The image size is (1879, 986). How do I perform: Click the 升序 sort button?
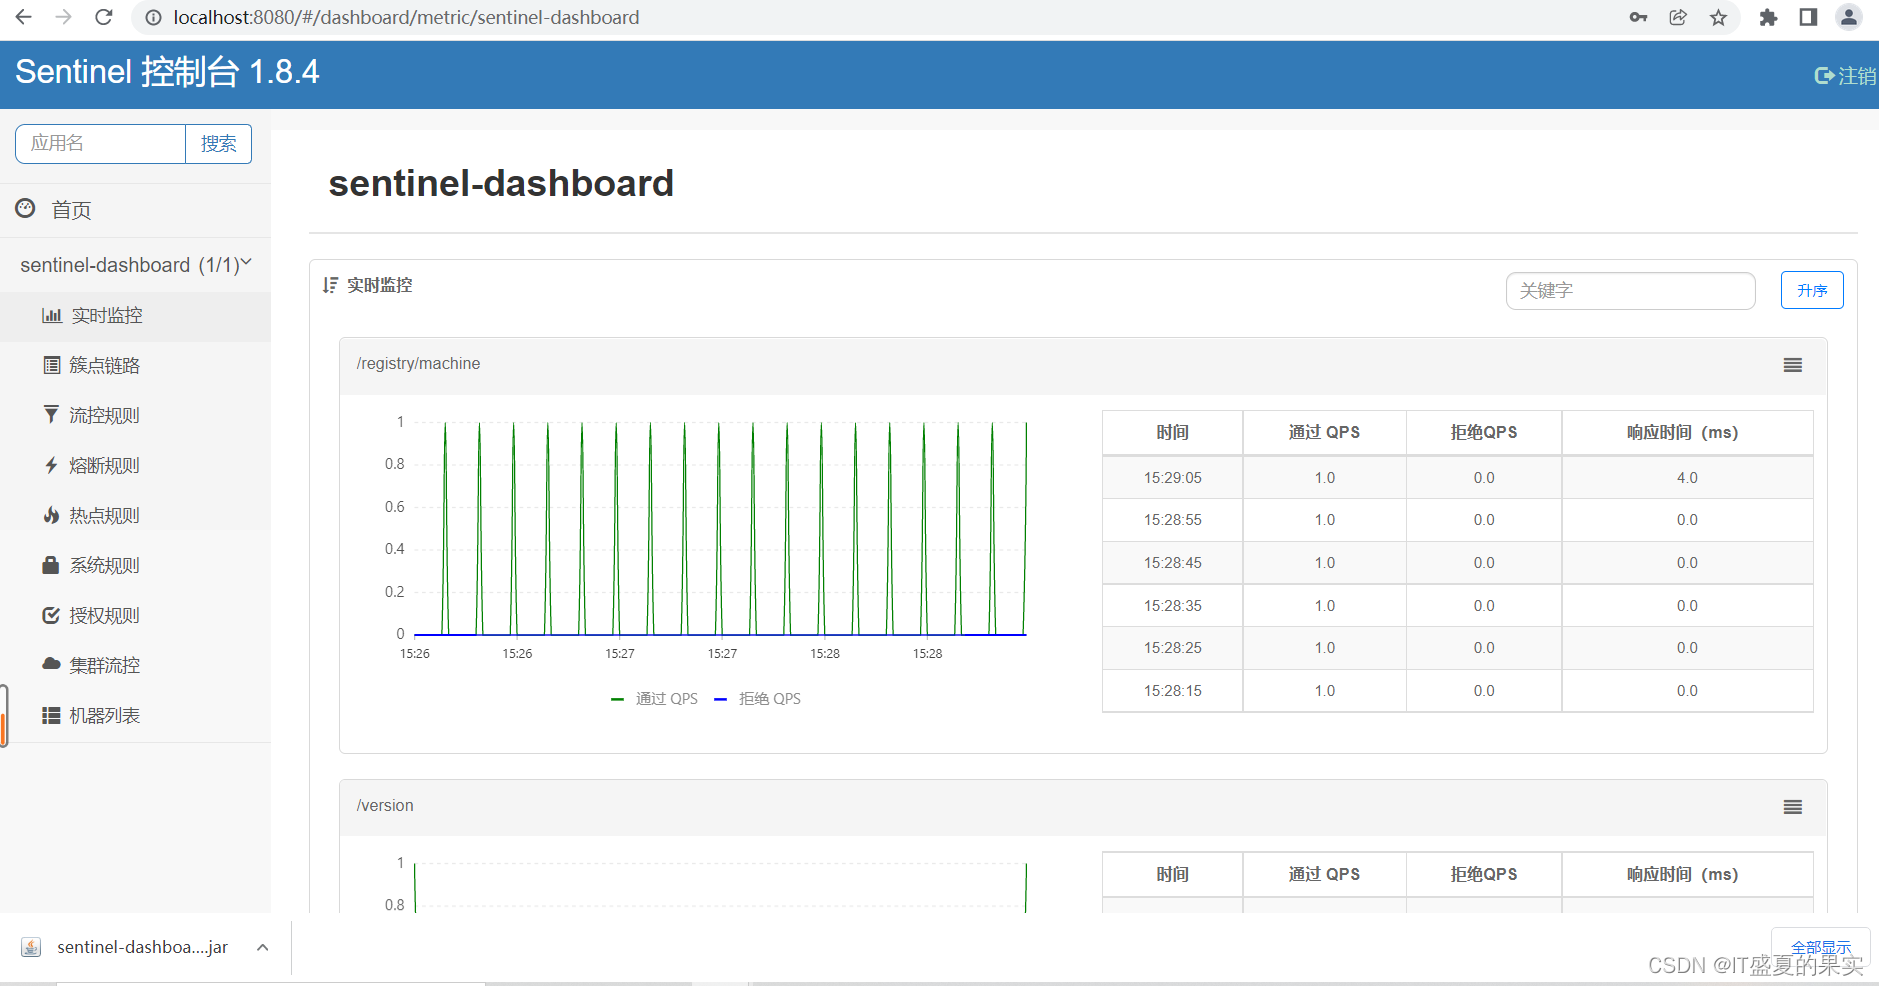point(1812,291)
